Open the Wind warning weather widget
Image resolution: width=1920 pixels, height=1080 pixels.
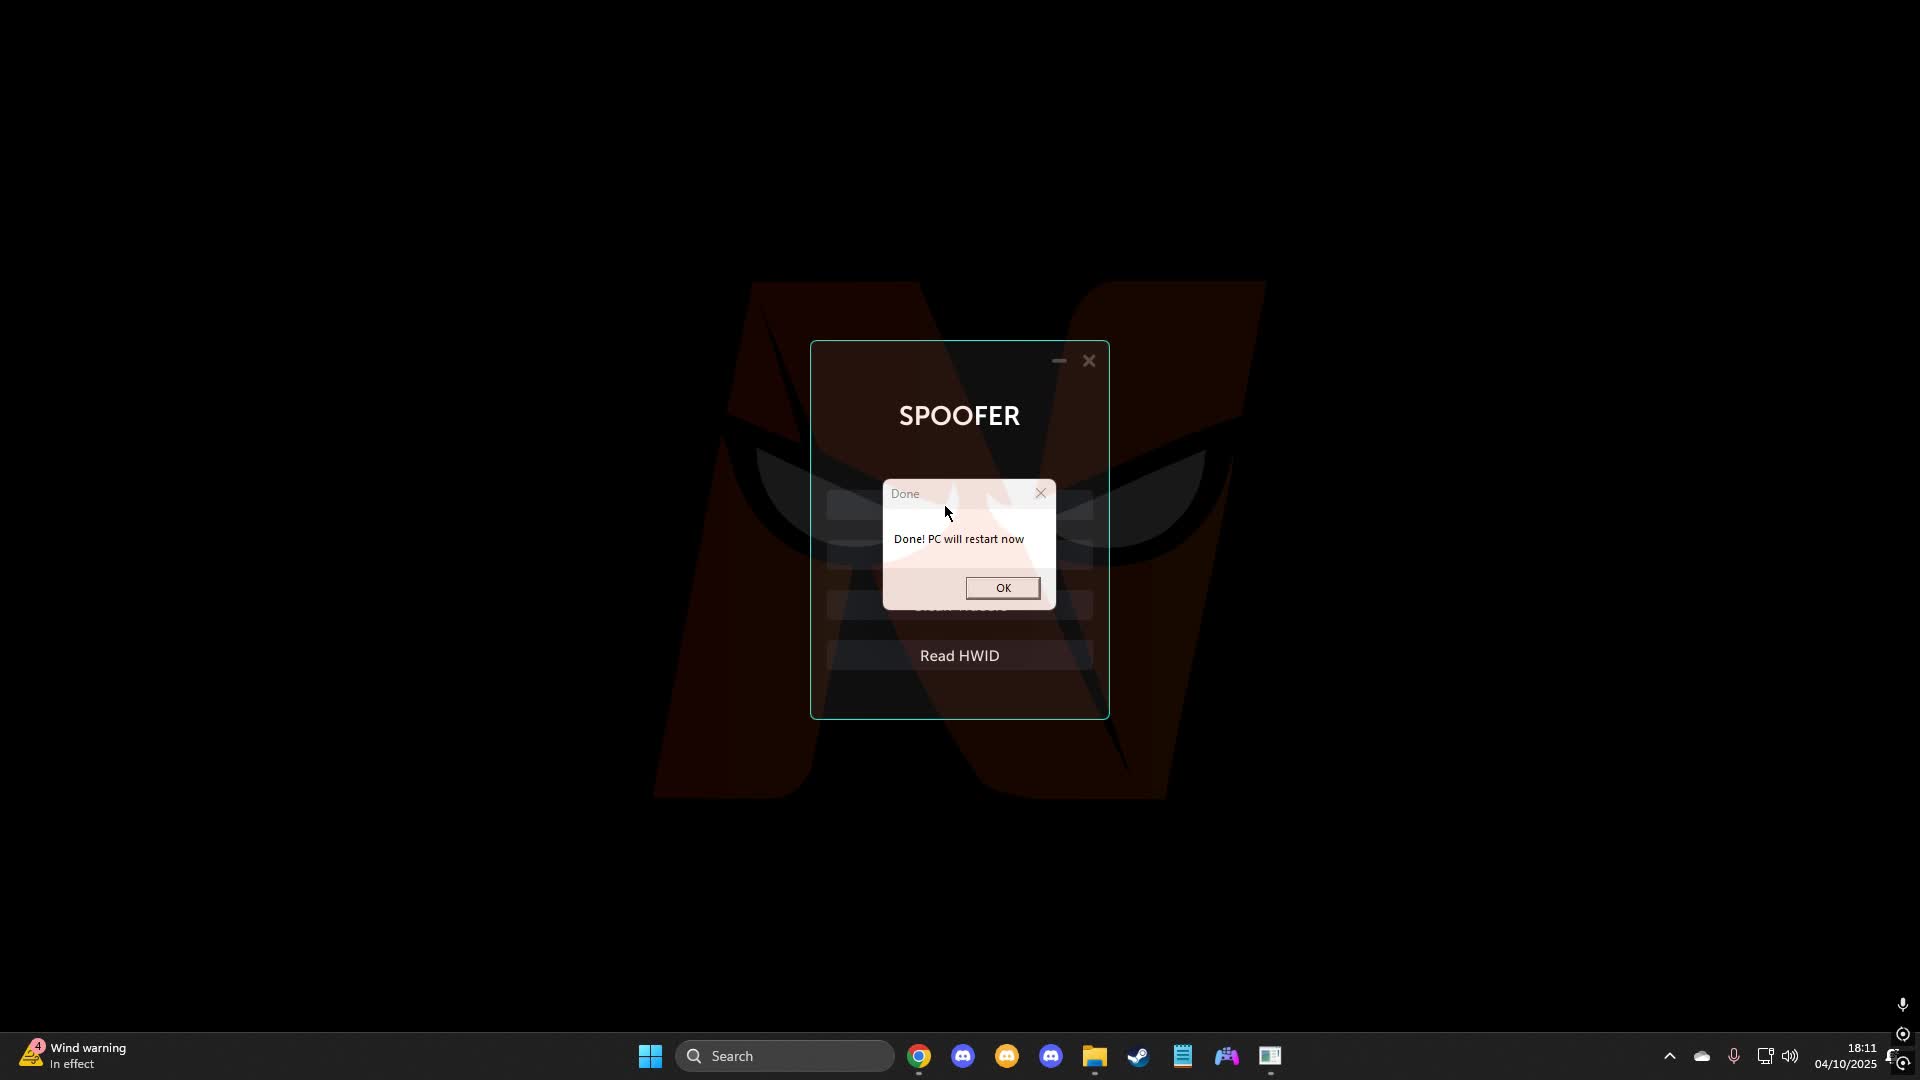click(74, 1056)
